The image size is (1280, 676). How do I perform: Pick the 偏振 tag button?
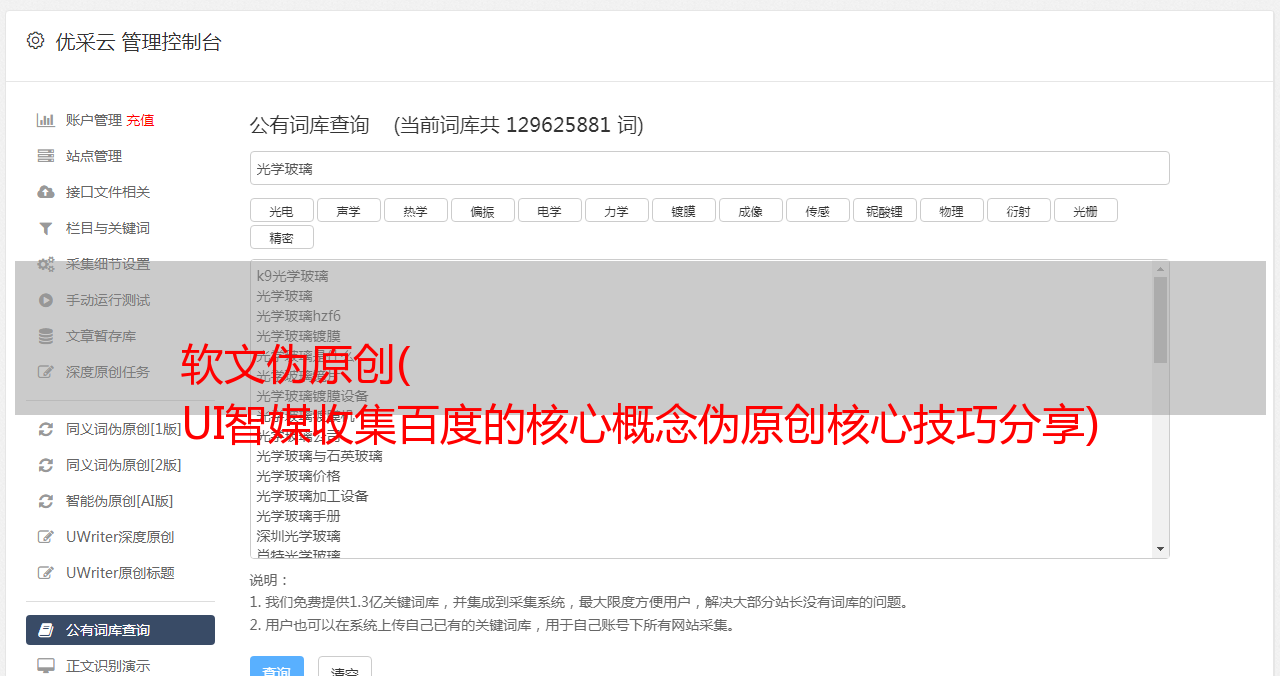[483, 211]
